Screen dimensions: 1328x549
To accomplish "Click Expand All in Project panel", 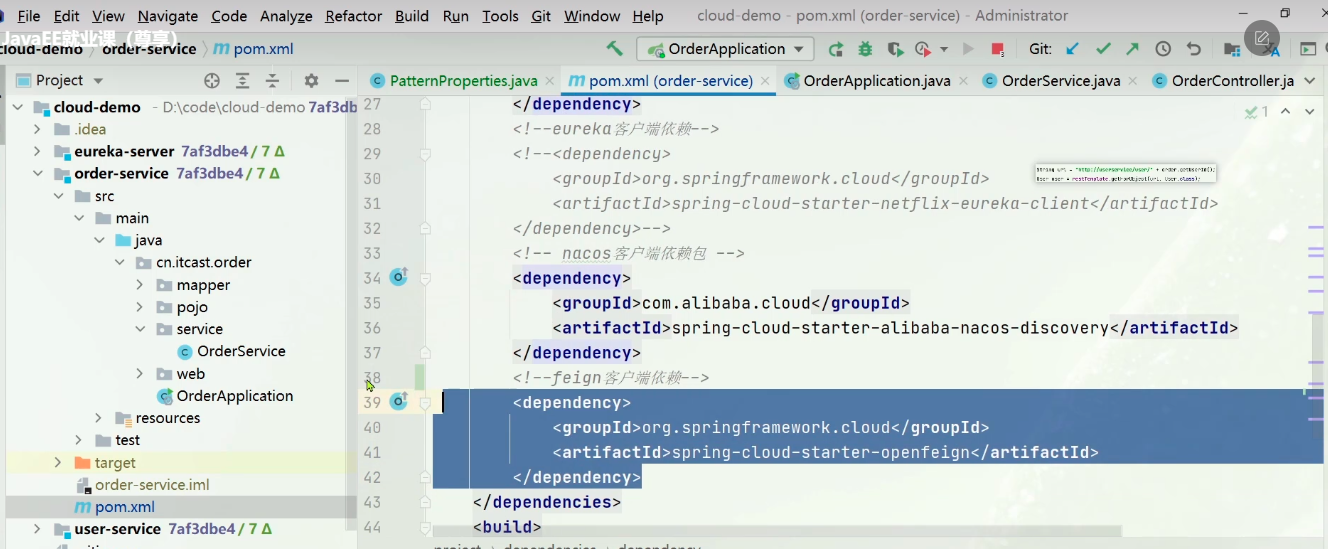I will 242,80.
